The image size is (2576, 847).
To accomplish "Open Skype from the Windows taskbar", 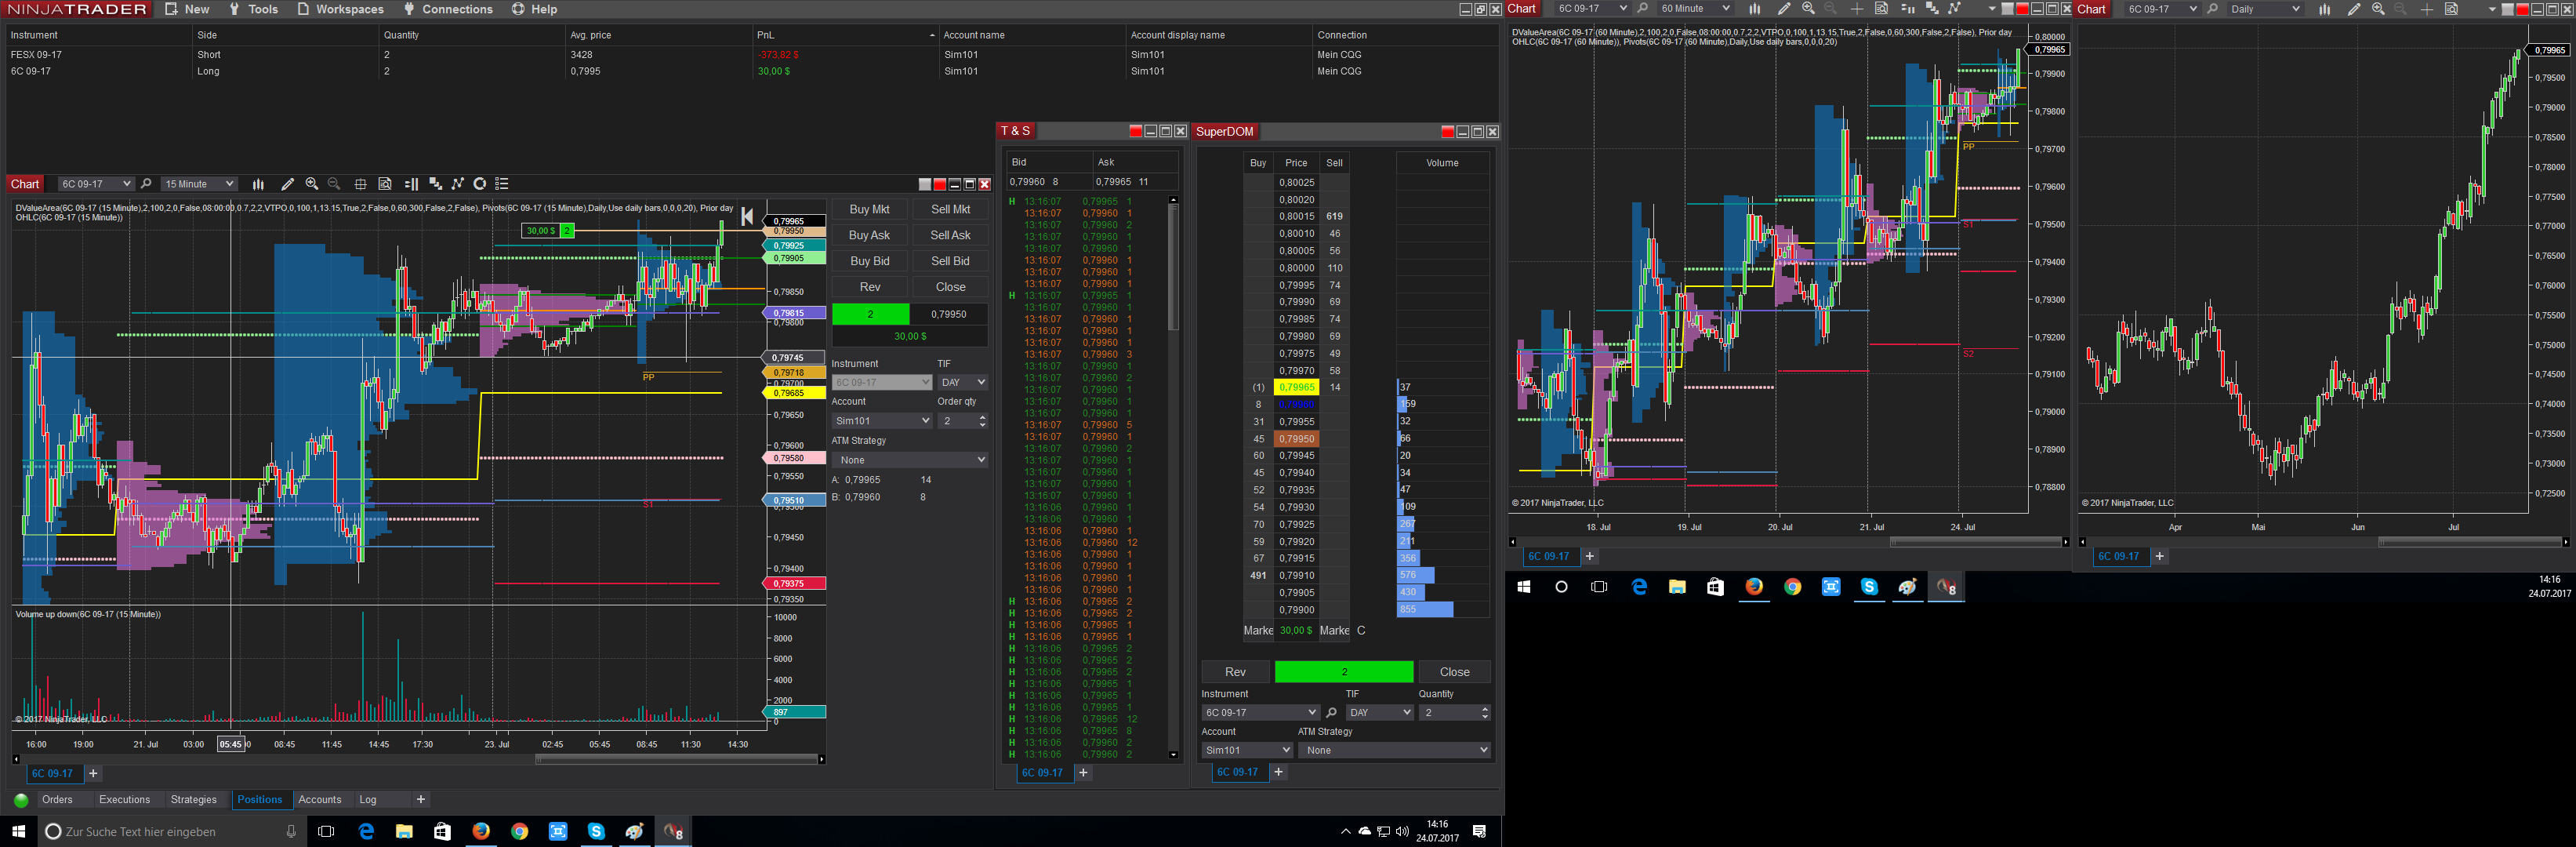I will pyautogui.click(x=596, y=831).
